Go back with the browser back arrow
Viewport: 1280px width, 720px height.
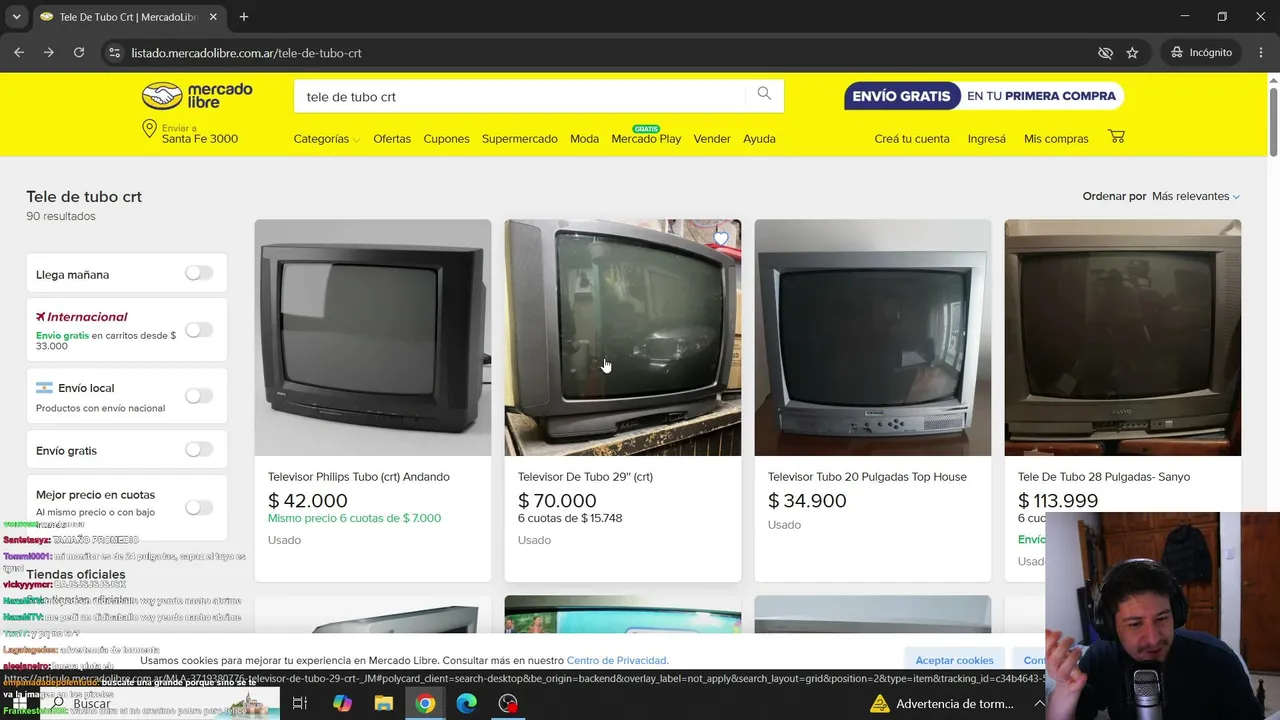19,53
